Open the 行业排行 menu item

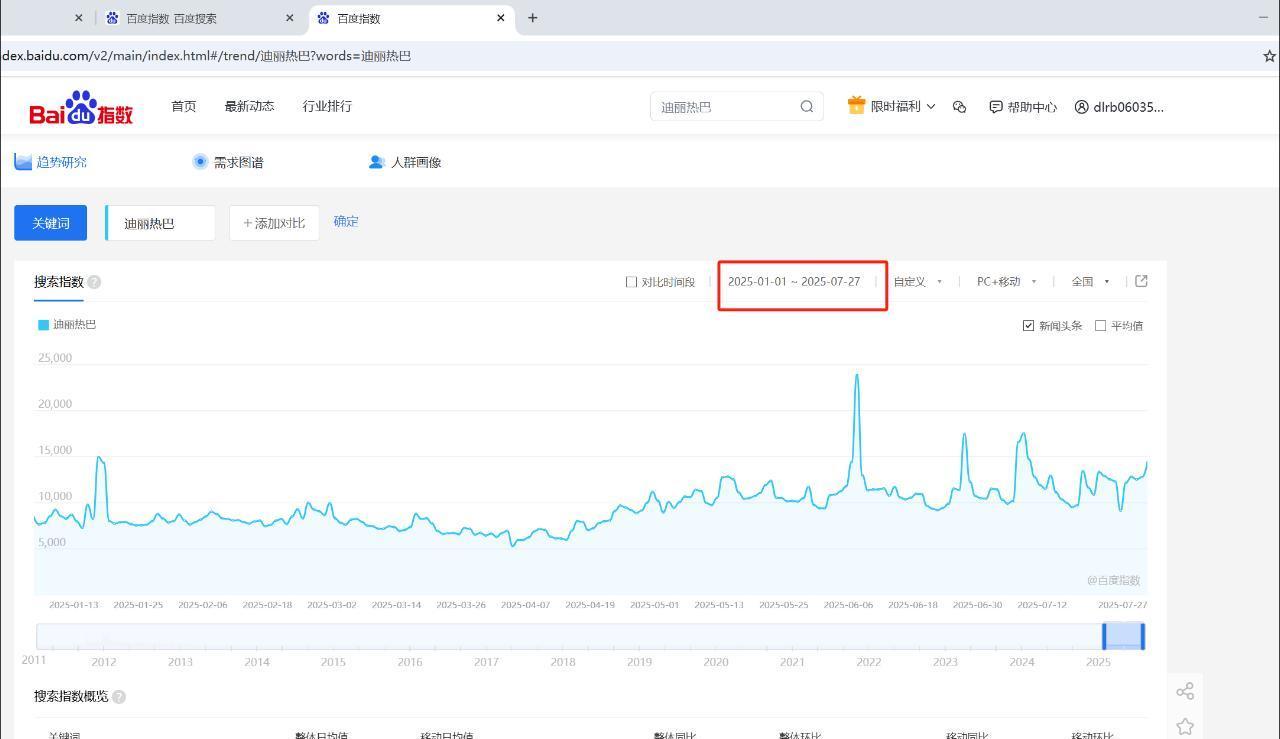[x=327, y=106]
